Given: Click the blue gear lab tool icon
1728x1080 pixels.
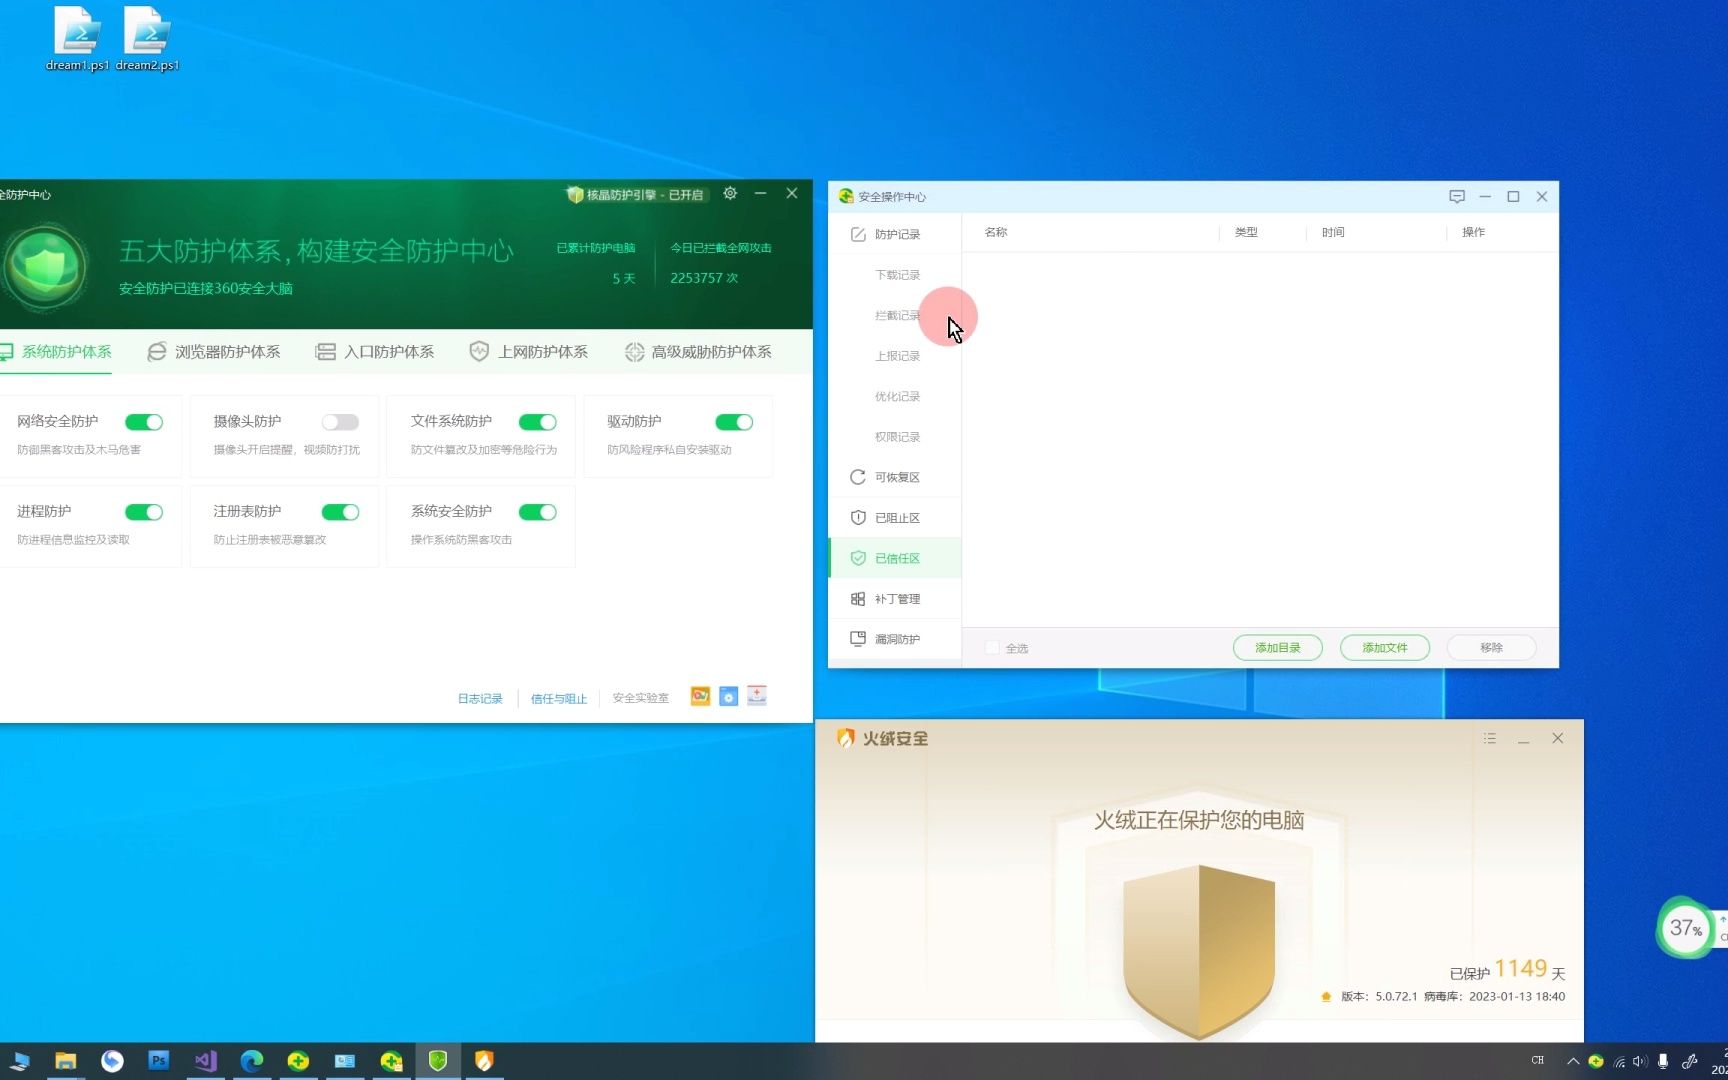Looking at the screenshot, I should (729, 696).
